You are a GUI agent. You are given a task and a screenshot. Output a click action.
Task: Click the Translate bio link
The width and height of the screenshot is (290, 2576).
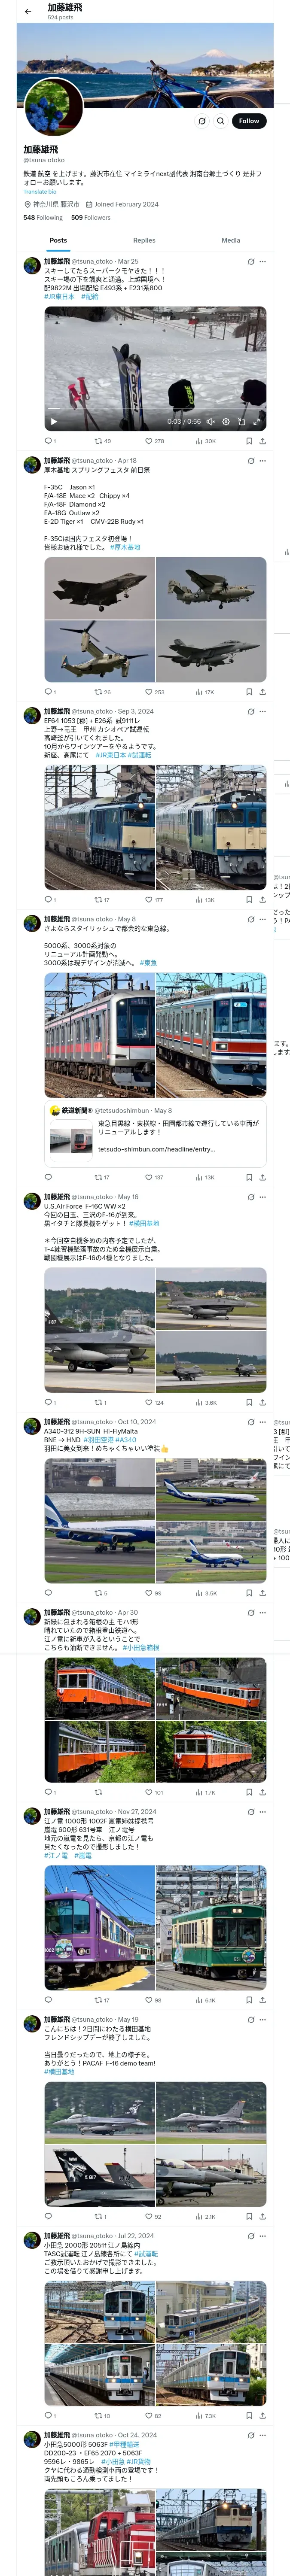pyautogui.click(x=40, y=192)
